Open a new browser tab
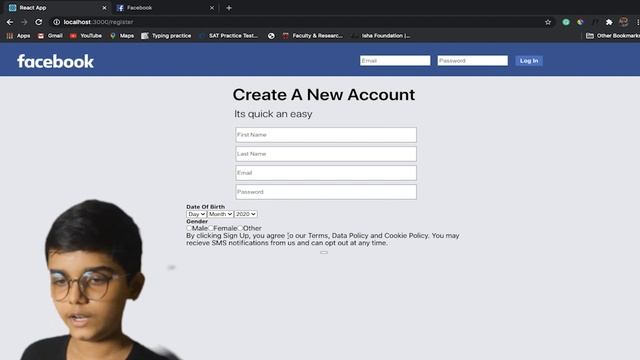 [229, 8]
